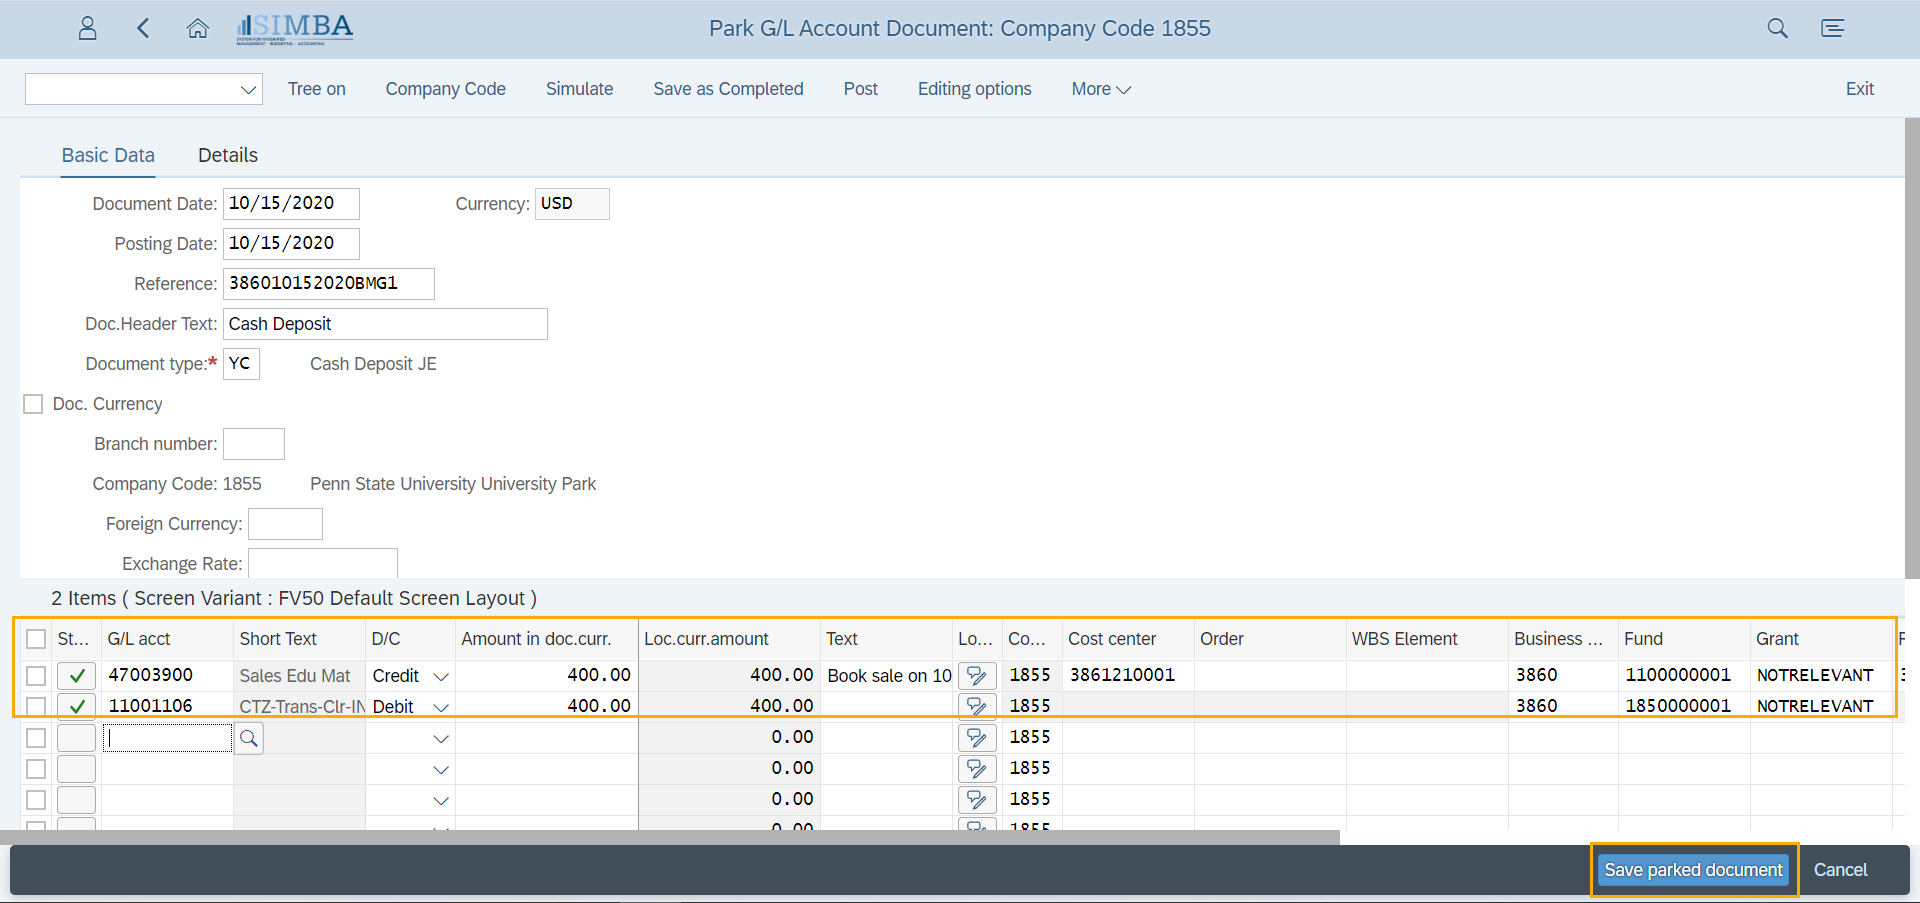The height and width of the screenshot is (903, 1920).
Task: Open D/C dropdown in third empty row
Action: tap(440, 800)
